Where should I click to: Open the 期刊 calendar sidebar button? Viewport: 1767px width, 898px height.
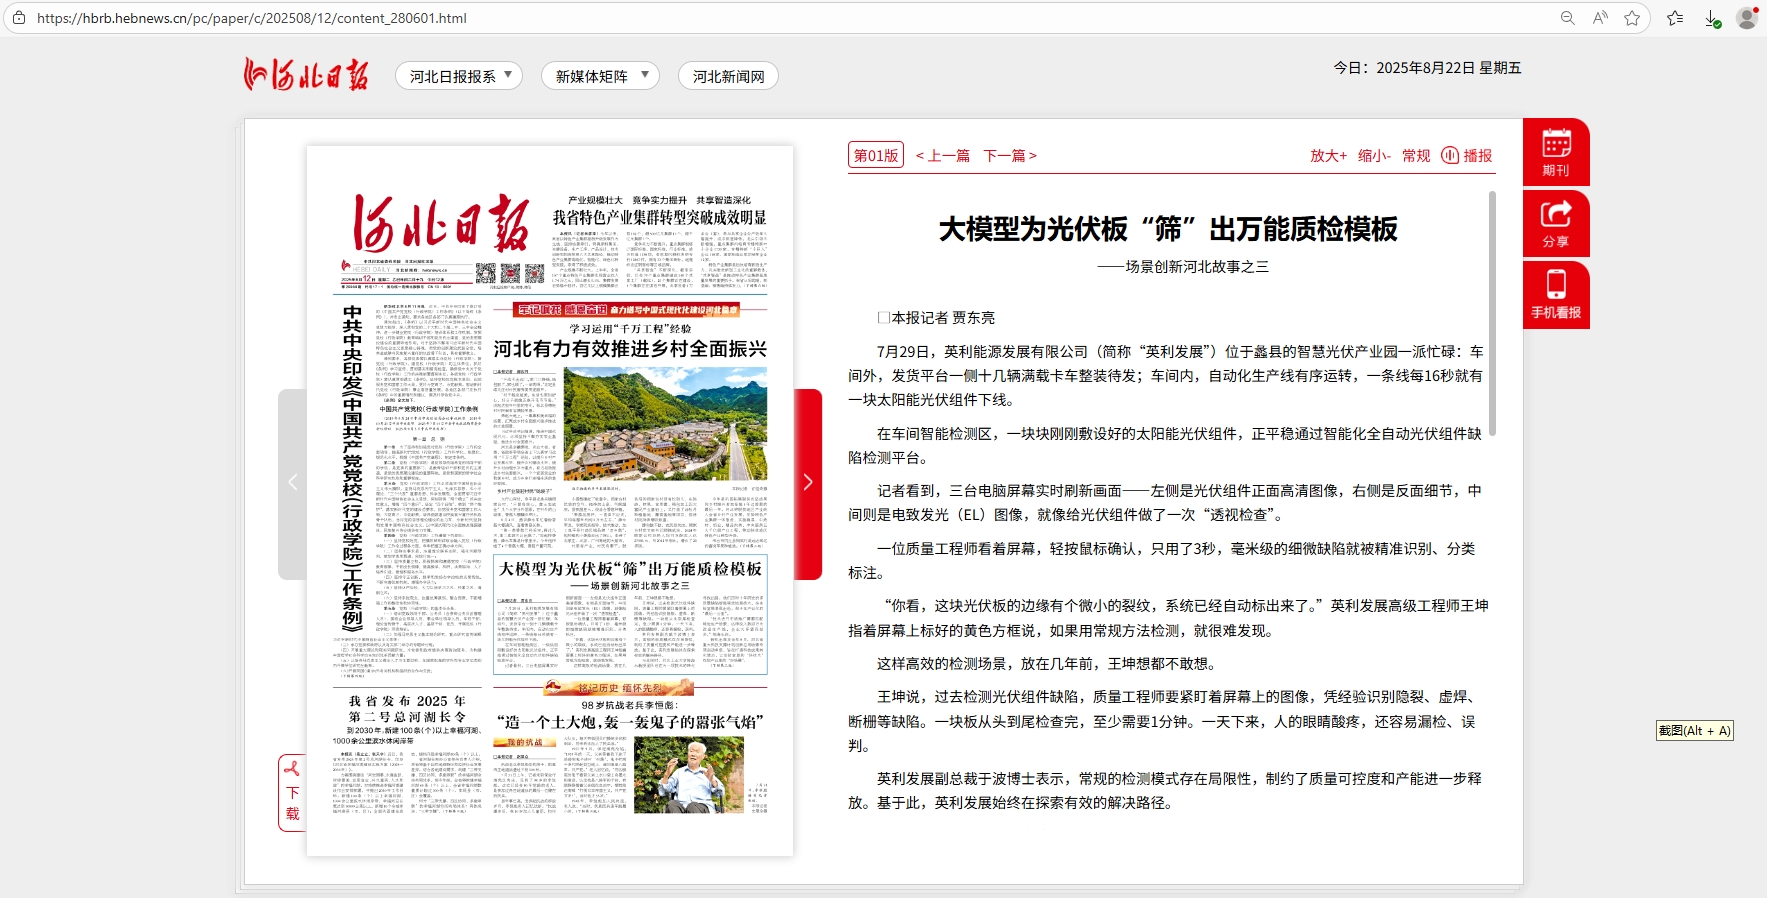point(1556,151)
